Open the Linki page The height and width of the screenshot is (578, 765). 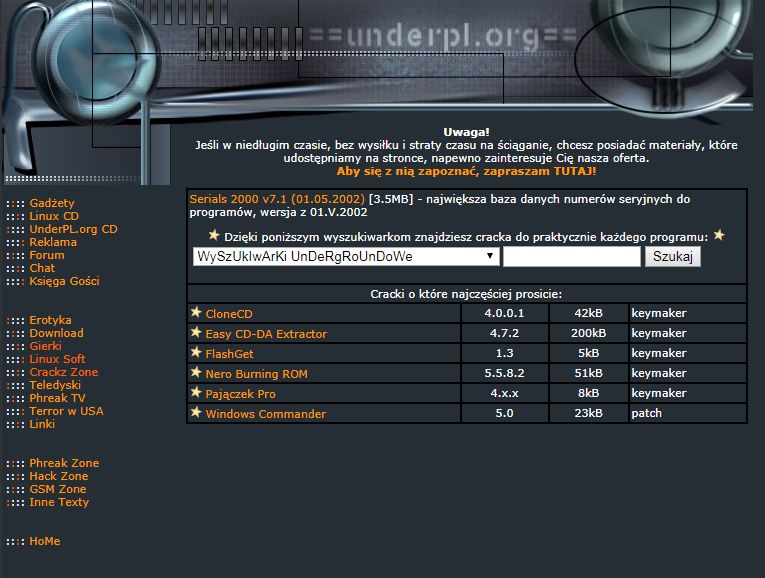(x=42, y=424)
